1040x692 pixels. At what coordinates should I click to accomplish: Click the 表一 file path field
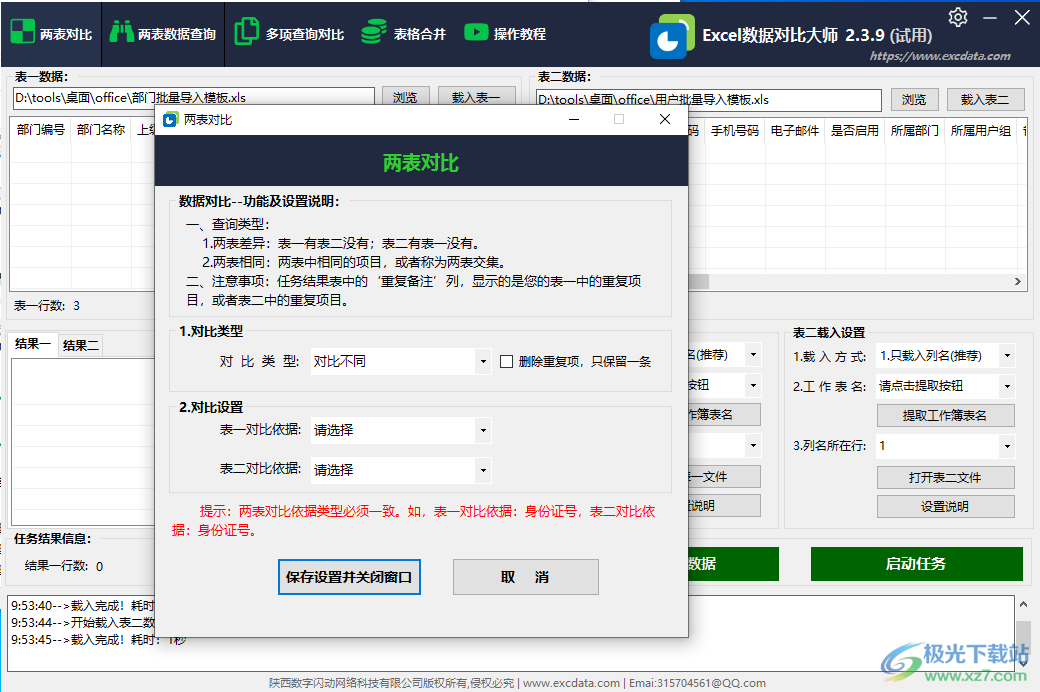click(194, 98)
